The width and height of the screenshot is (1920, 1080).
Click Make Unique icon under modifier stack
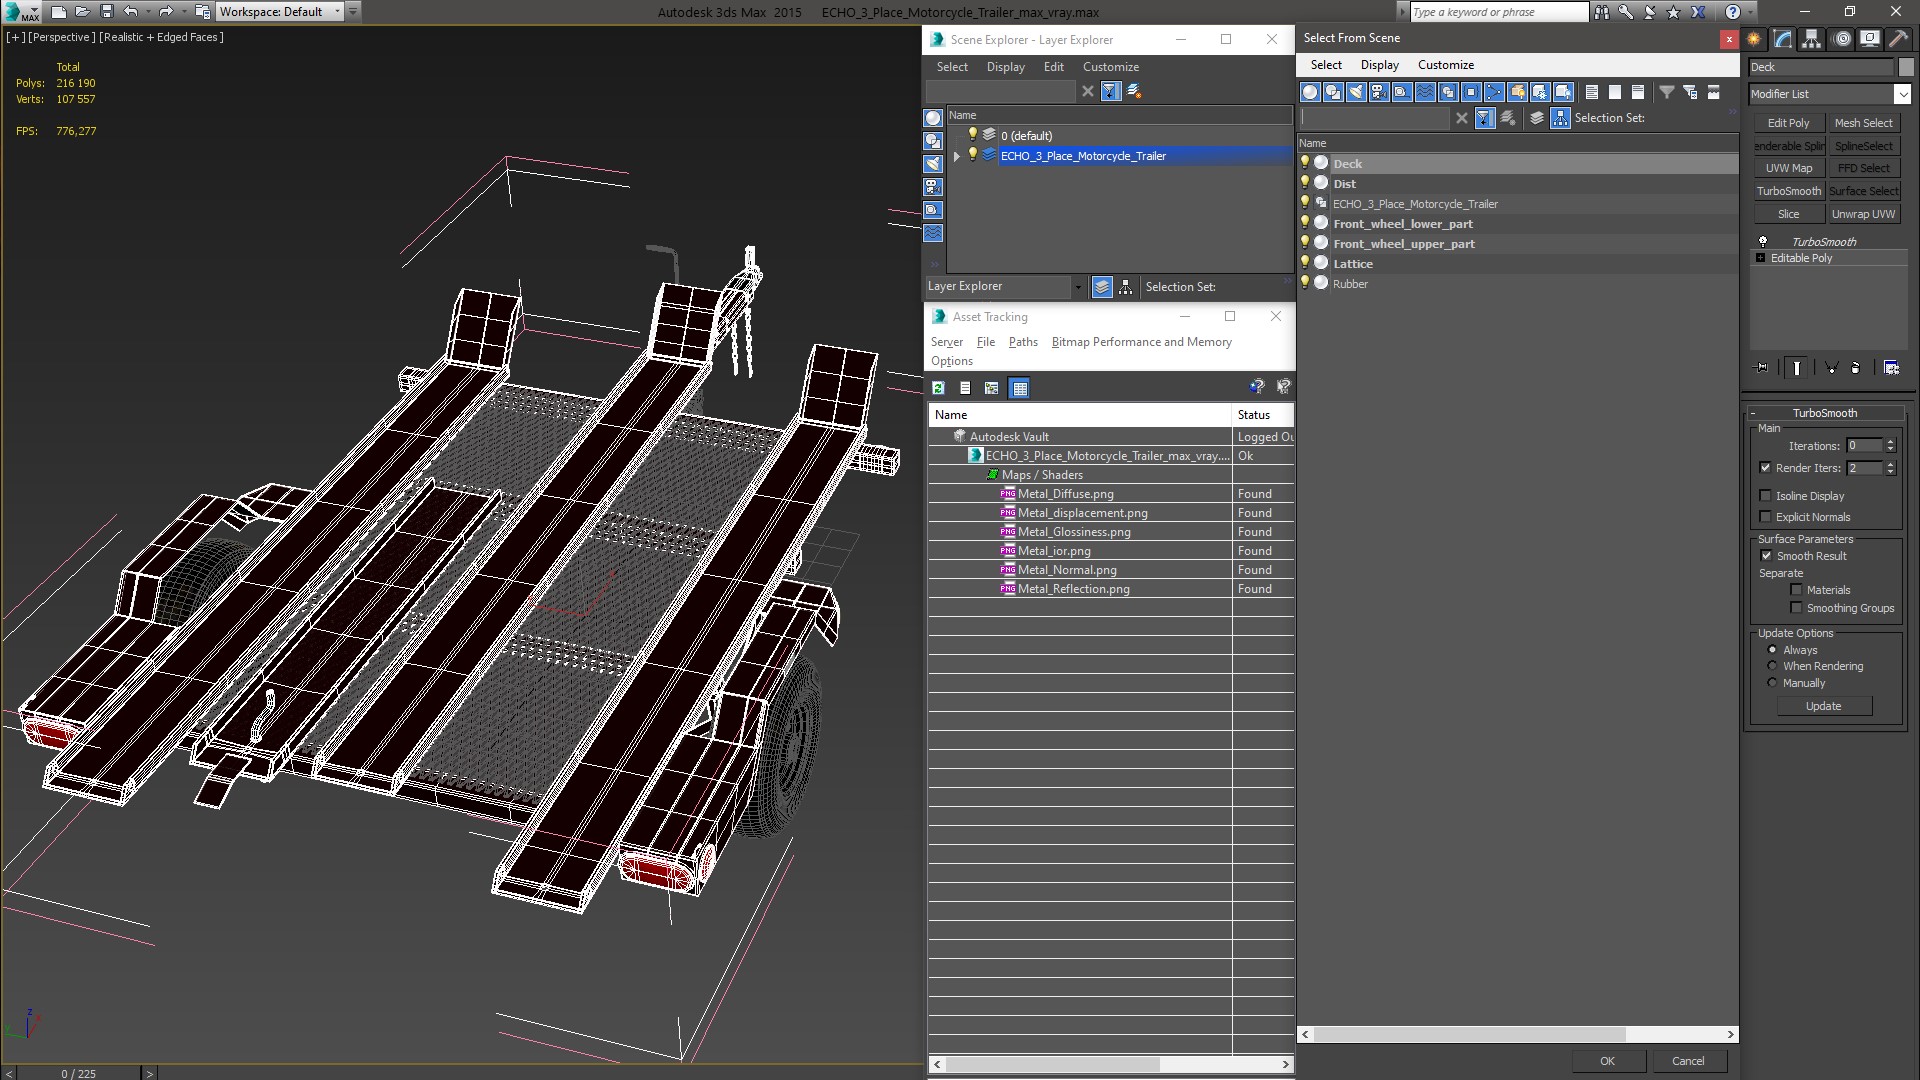point(1832,368)
